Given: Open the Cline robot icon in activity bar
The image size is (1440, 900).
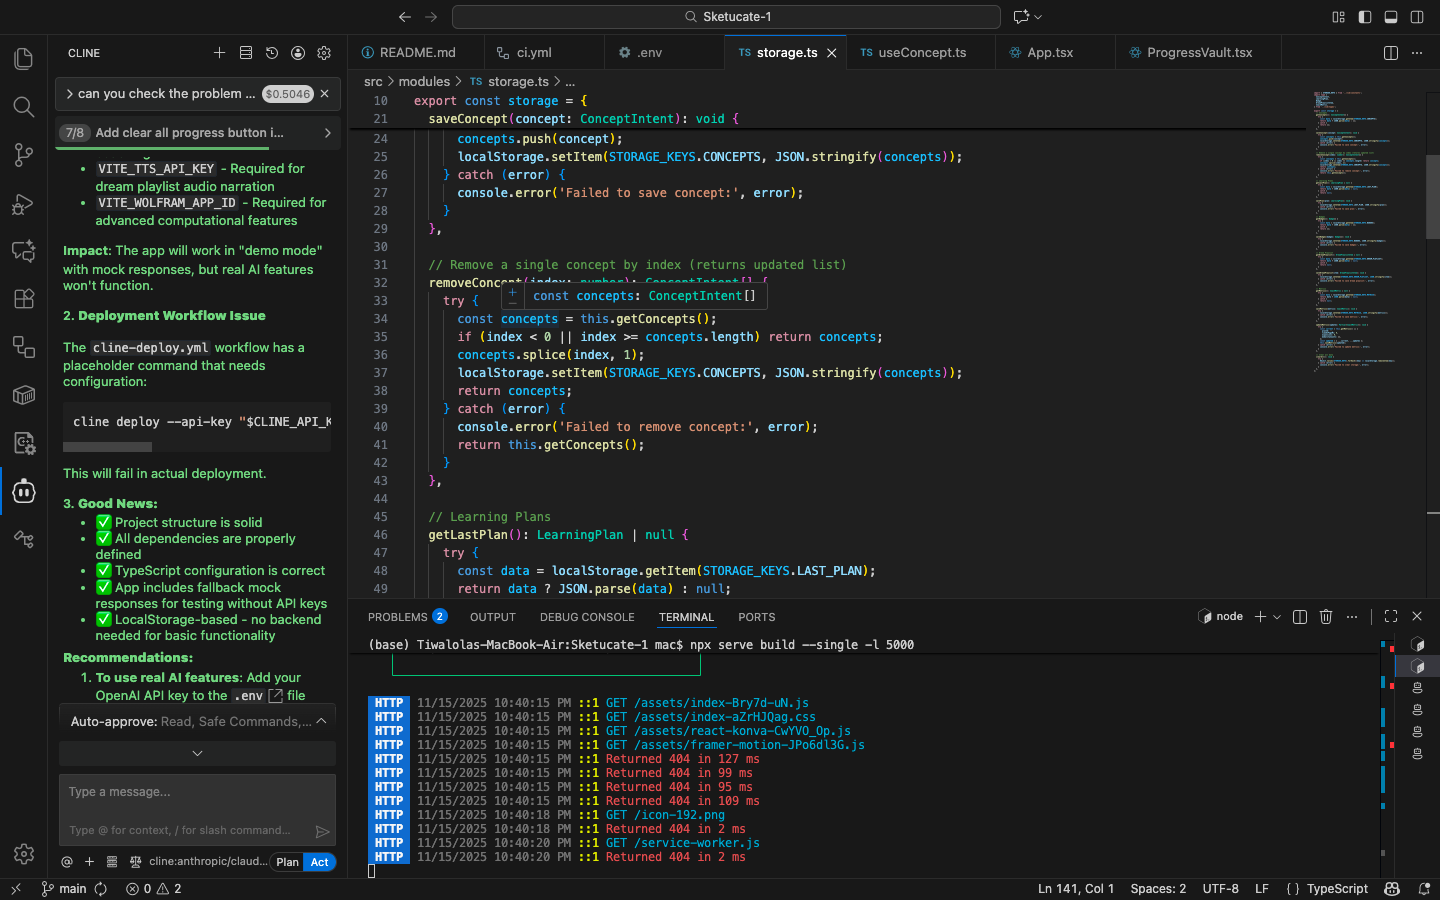Looking at the screenshot, I should [x=24, y=491].
